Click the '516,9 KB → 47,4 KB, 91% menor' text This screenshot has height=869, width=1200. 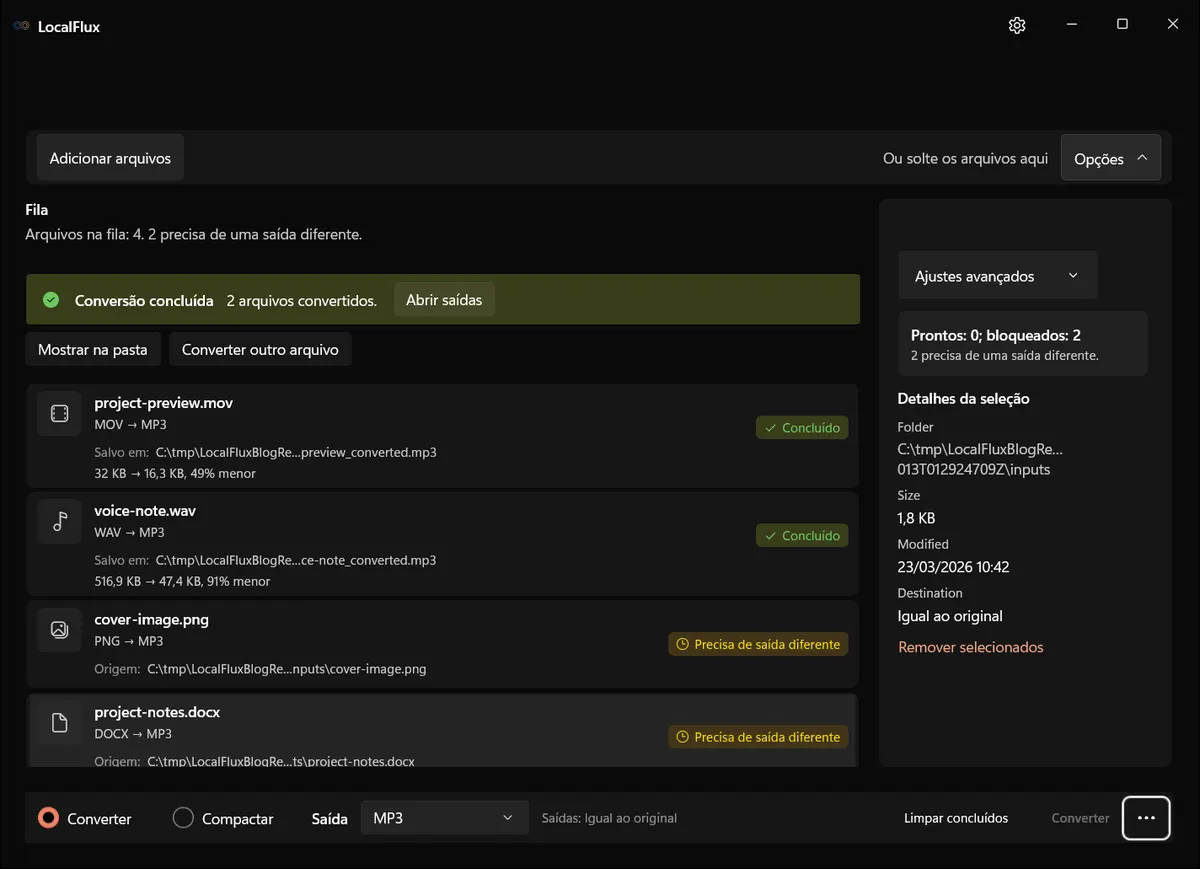pyautogui.click(x=182, y=581)
